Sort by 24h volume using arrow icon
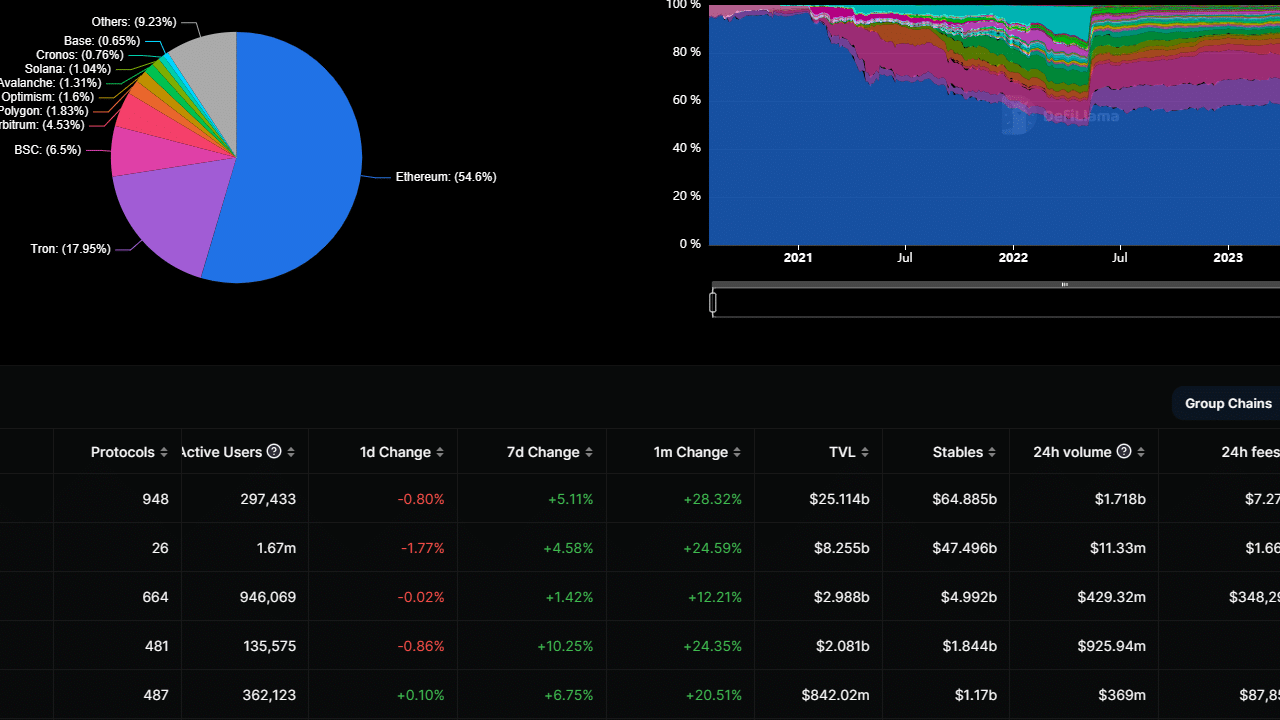 (1141, 452)
